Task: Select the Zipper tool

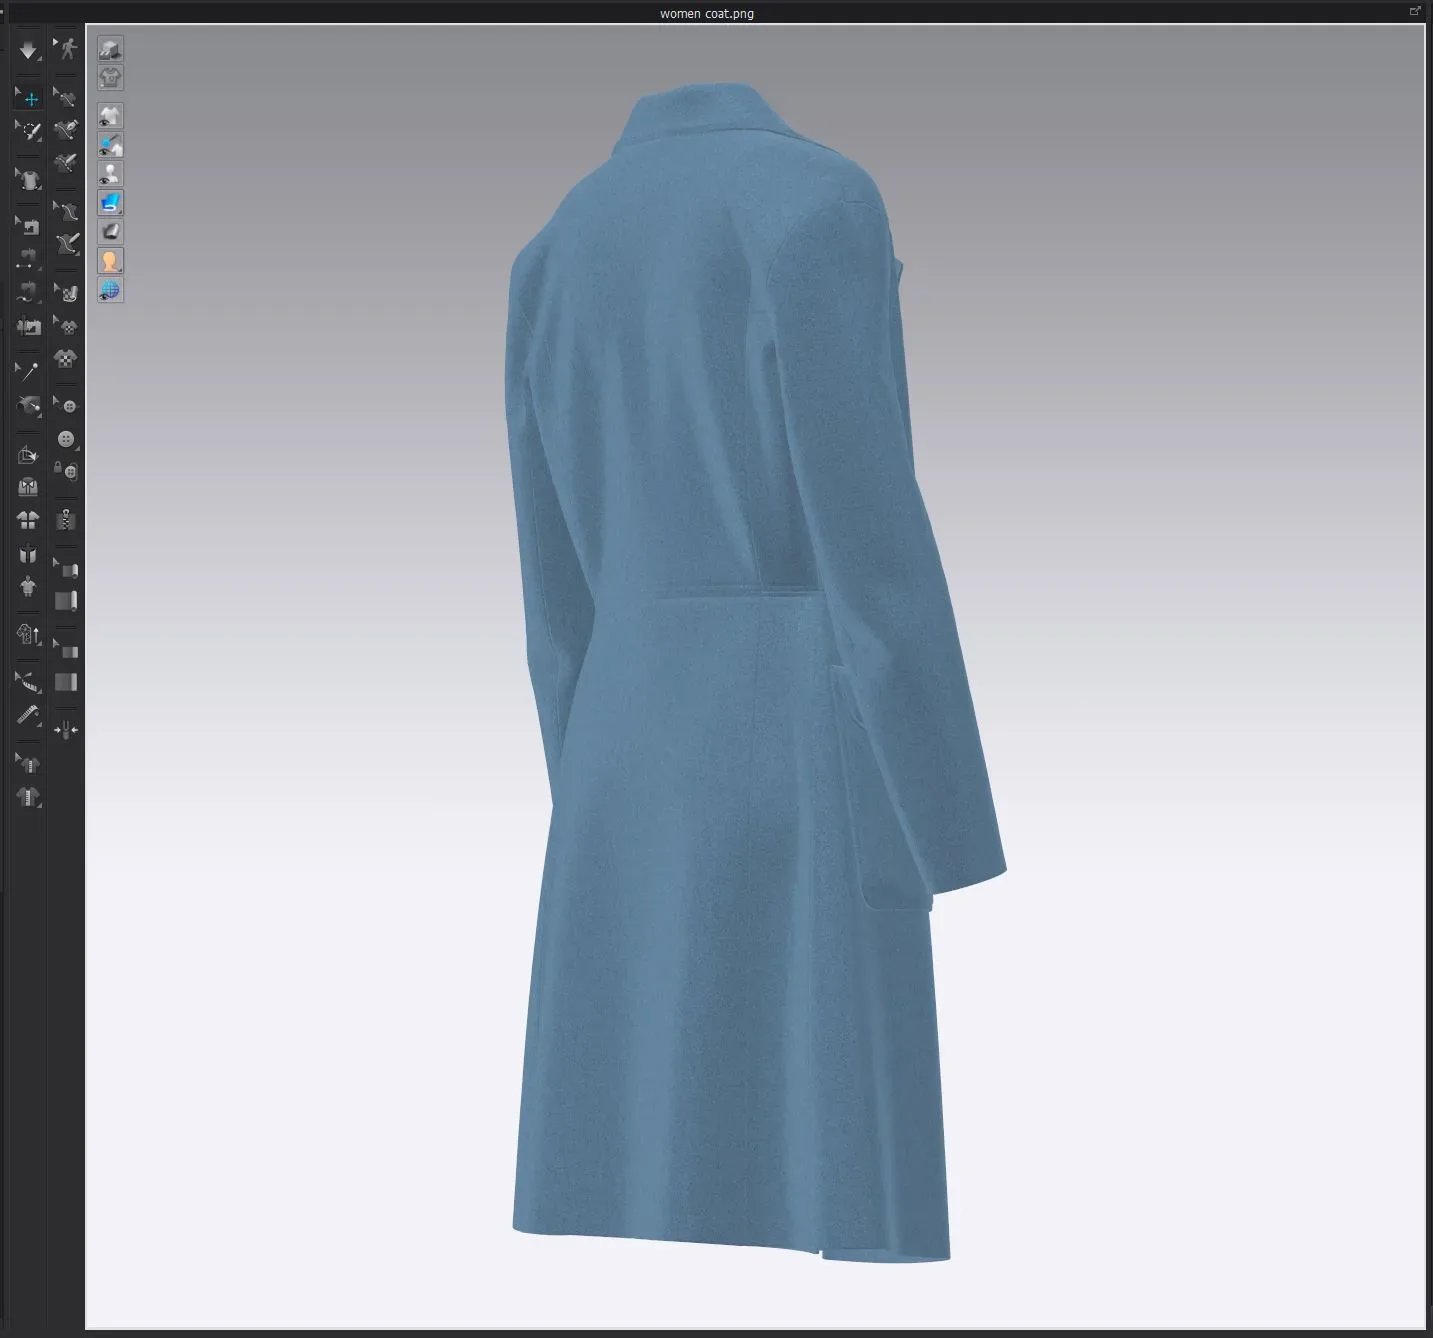Action: [66, 520]
